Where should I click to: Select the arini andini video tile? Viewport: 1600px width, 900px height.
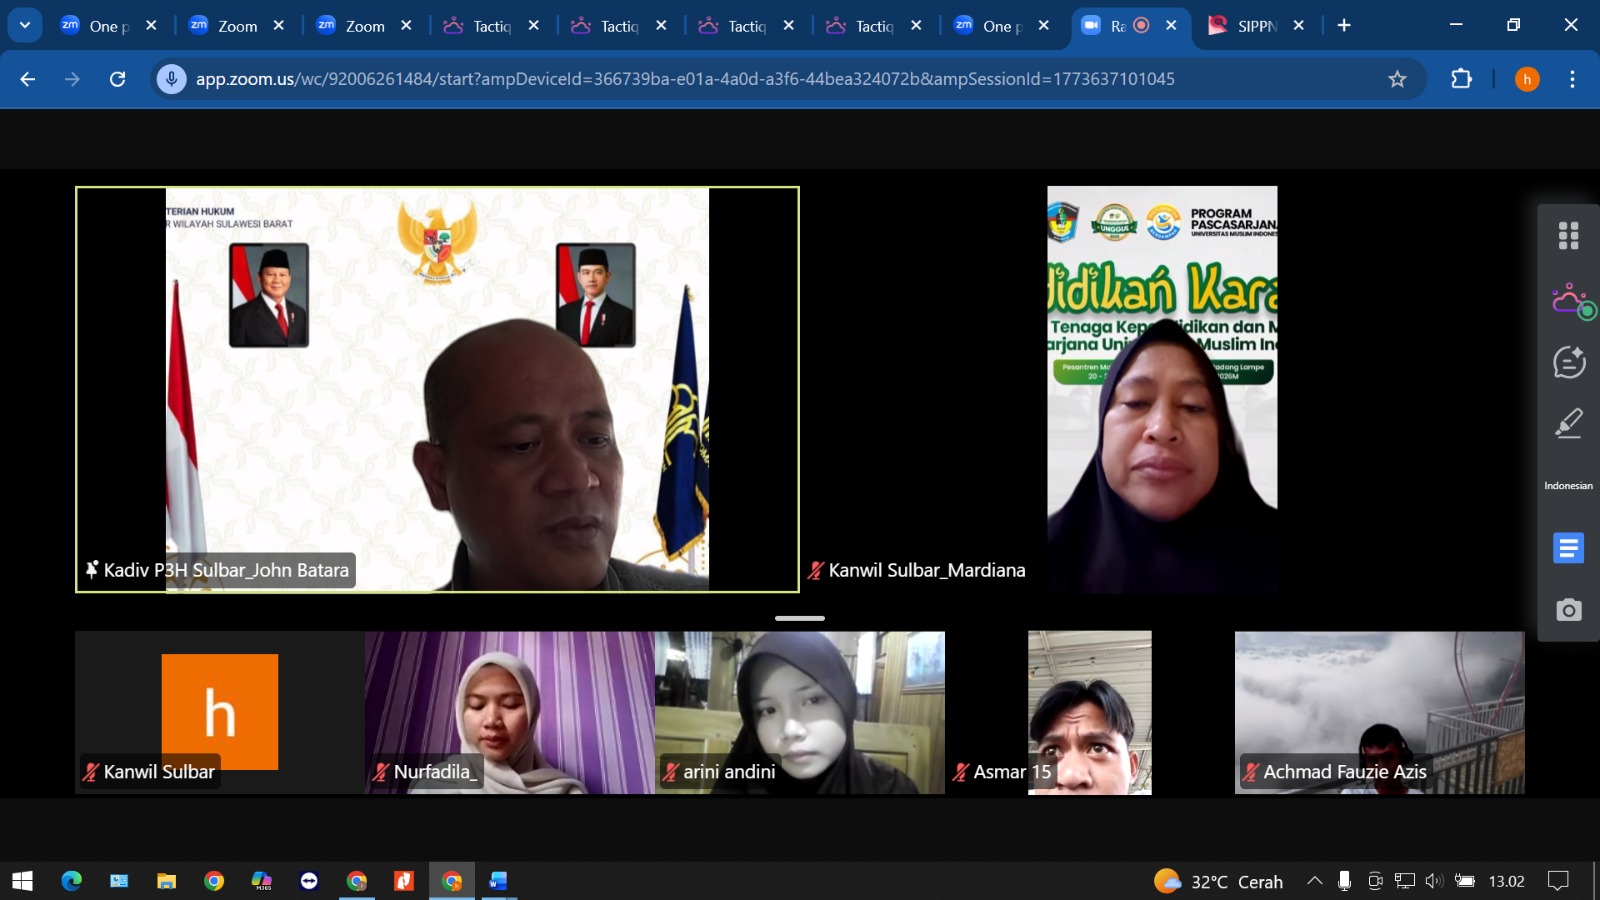pos(799,712)
